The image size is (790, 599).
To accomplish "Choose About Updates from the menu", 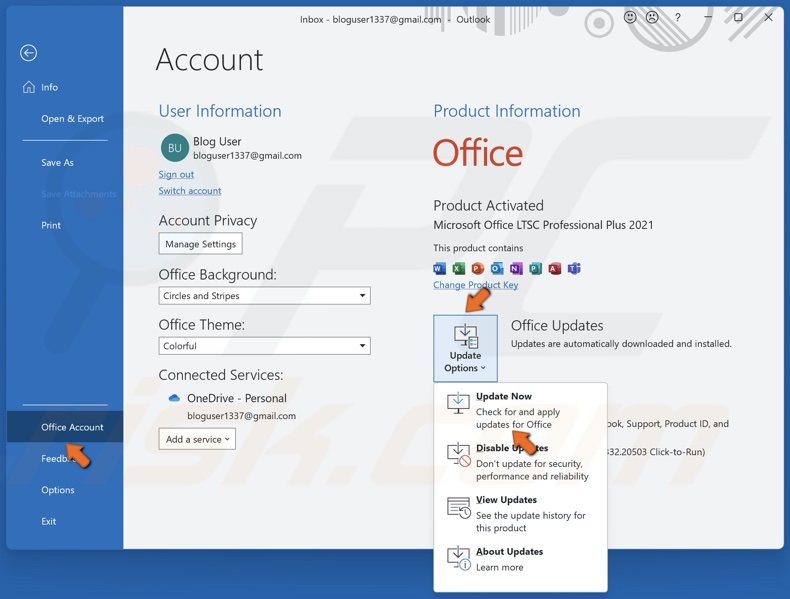I will pyautogui.click(x=520, y=559).
